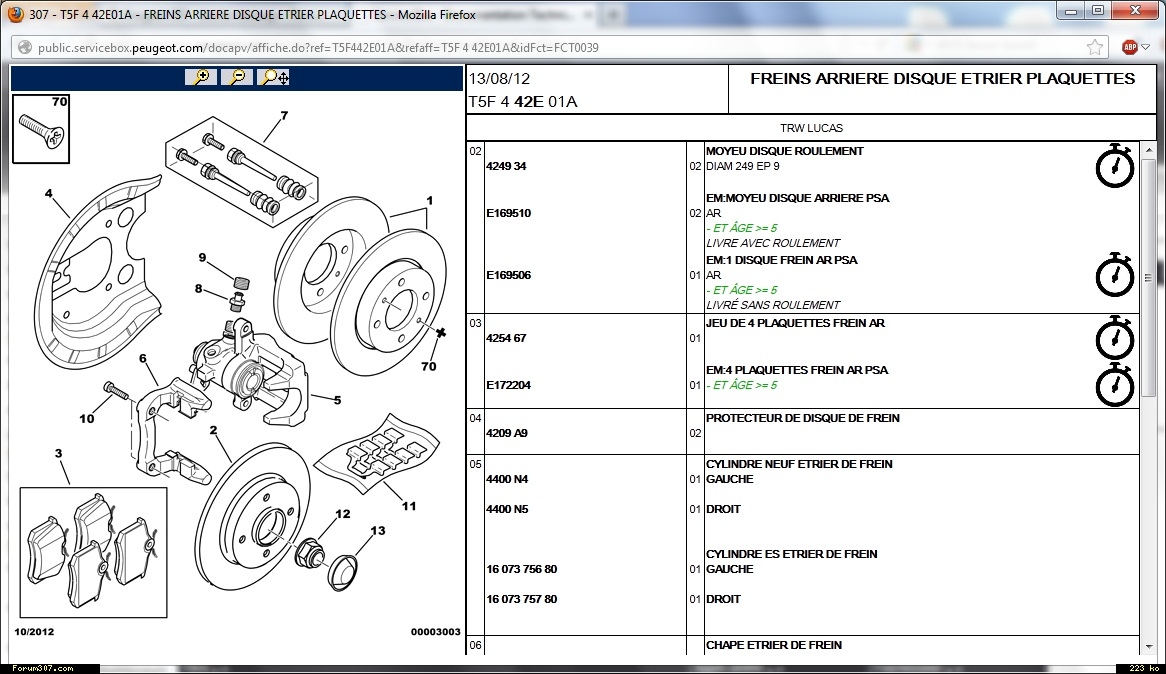Select part number 4249 34
The width and height of the screenshot is (1166, 674).
coord(506,167)
